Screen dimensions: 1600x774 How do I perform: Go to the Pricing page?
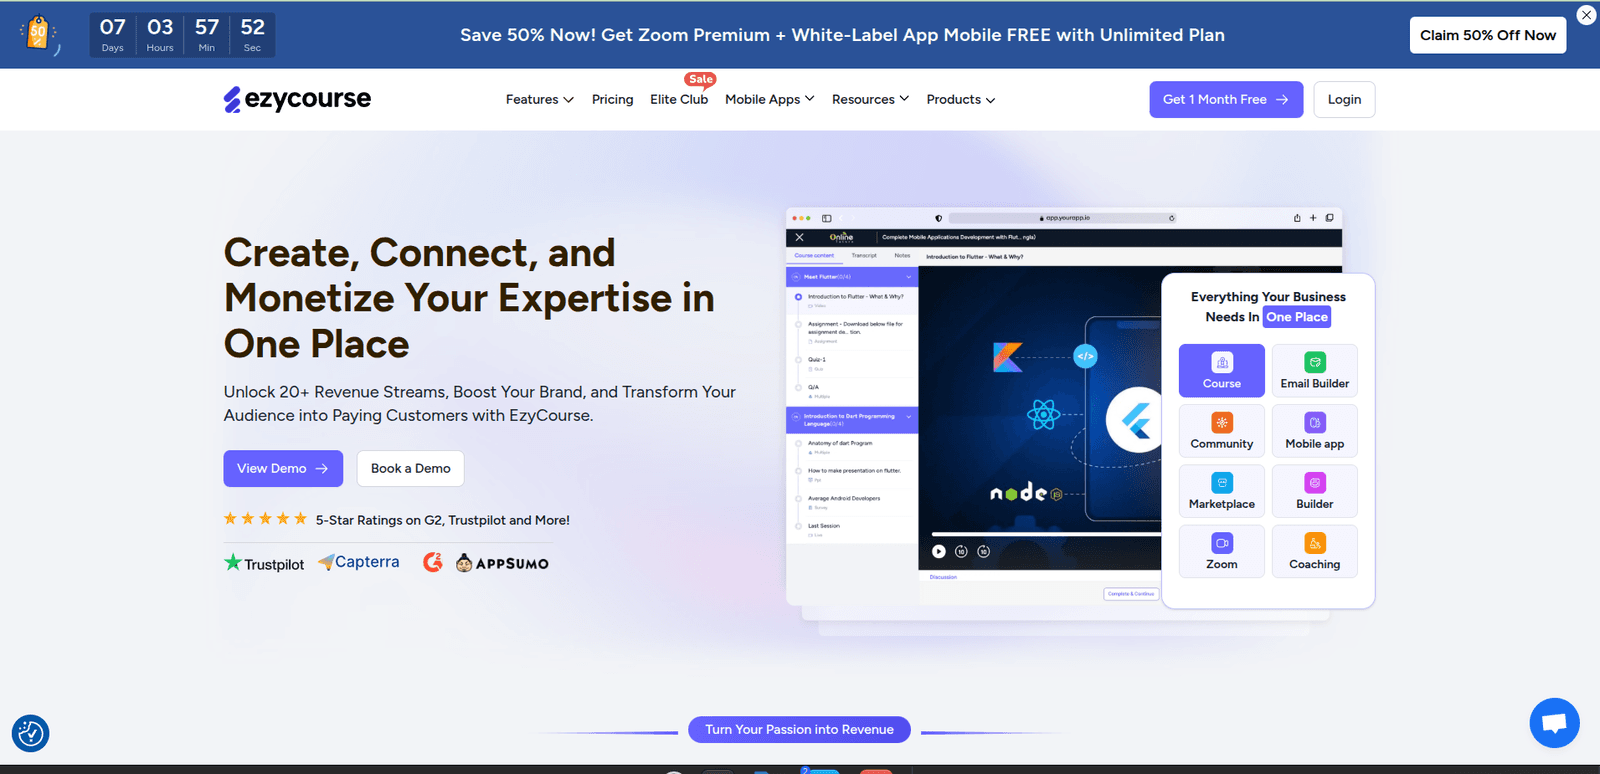[612, 100]
